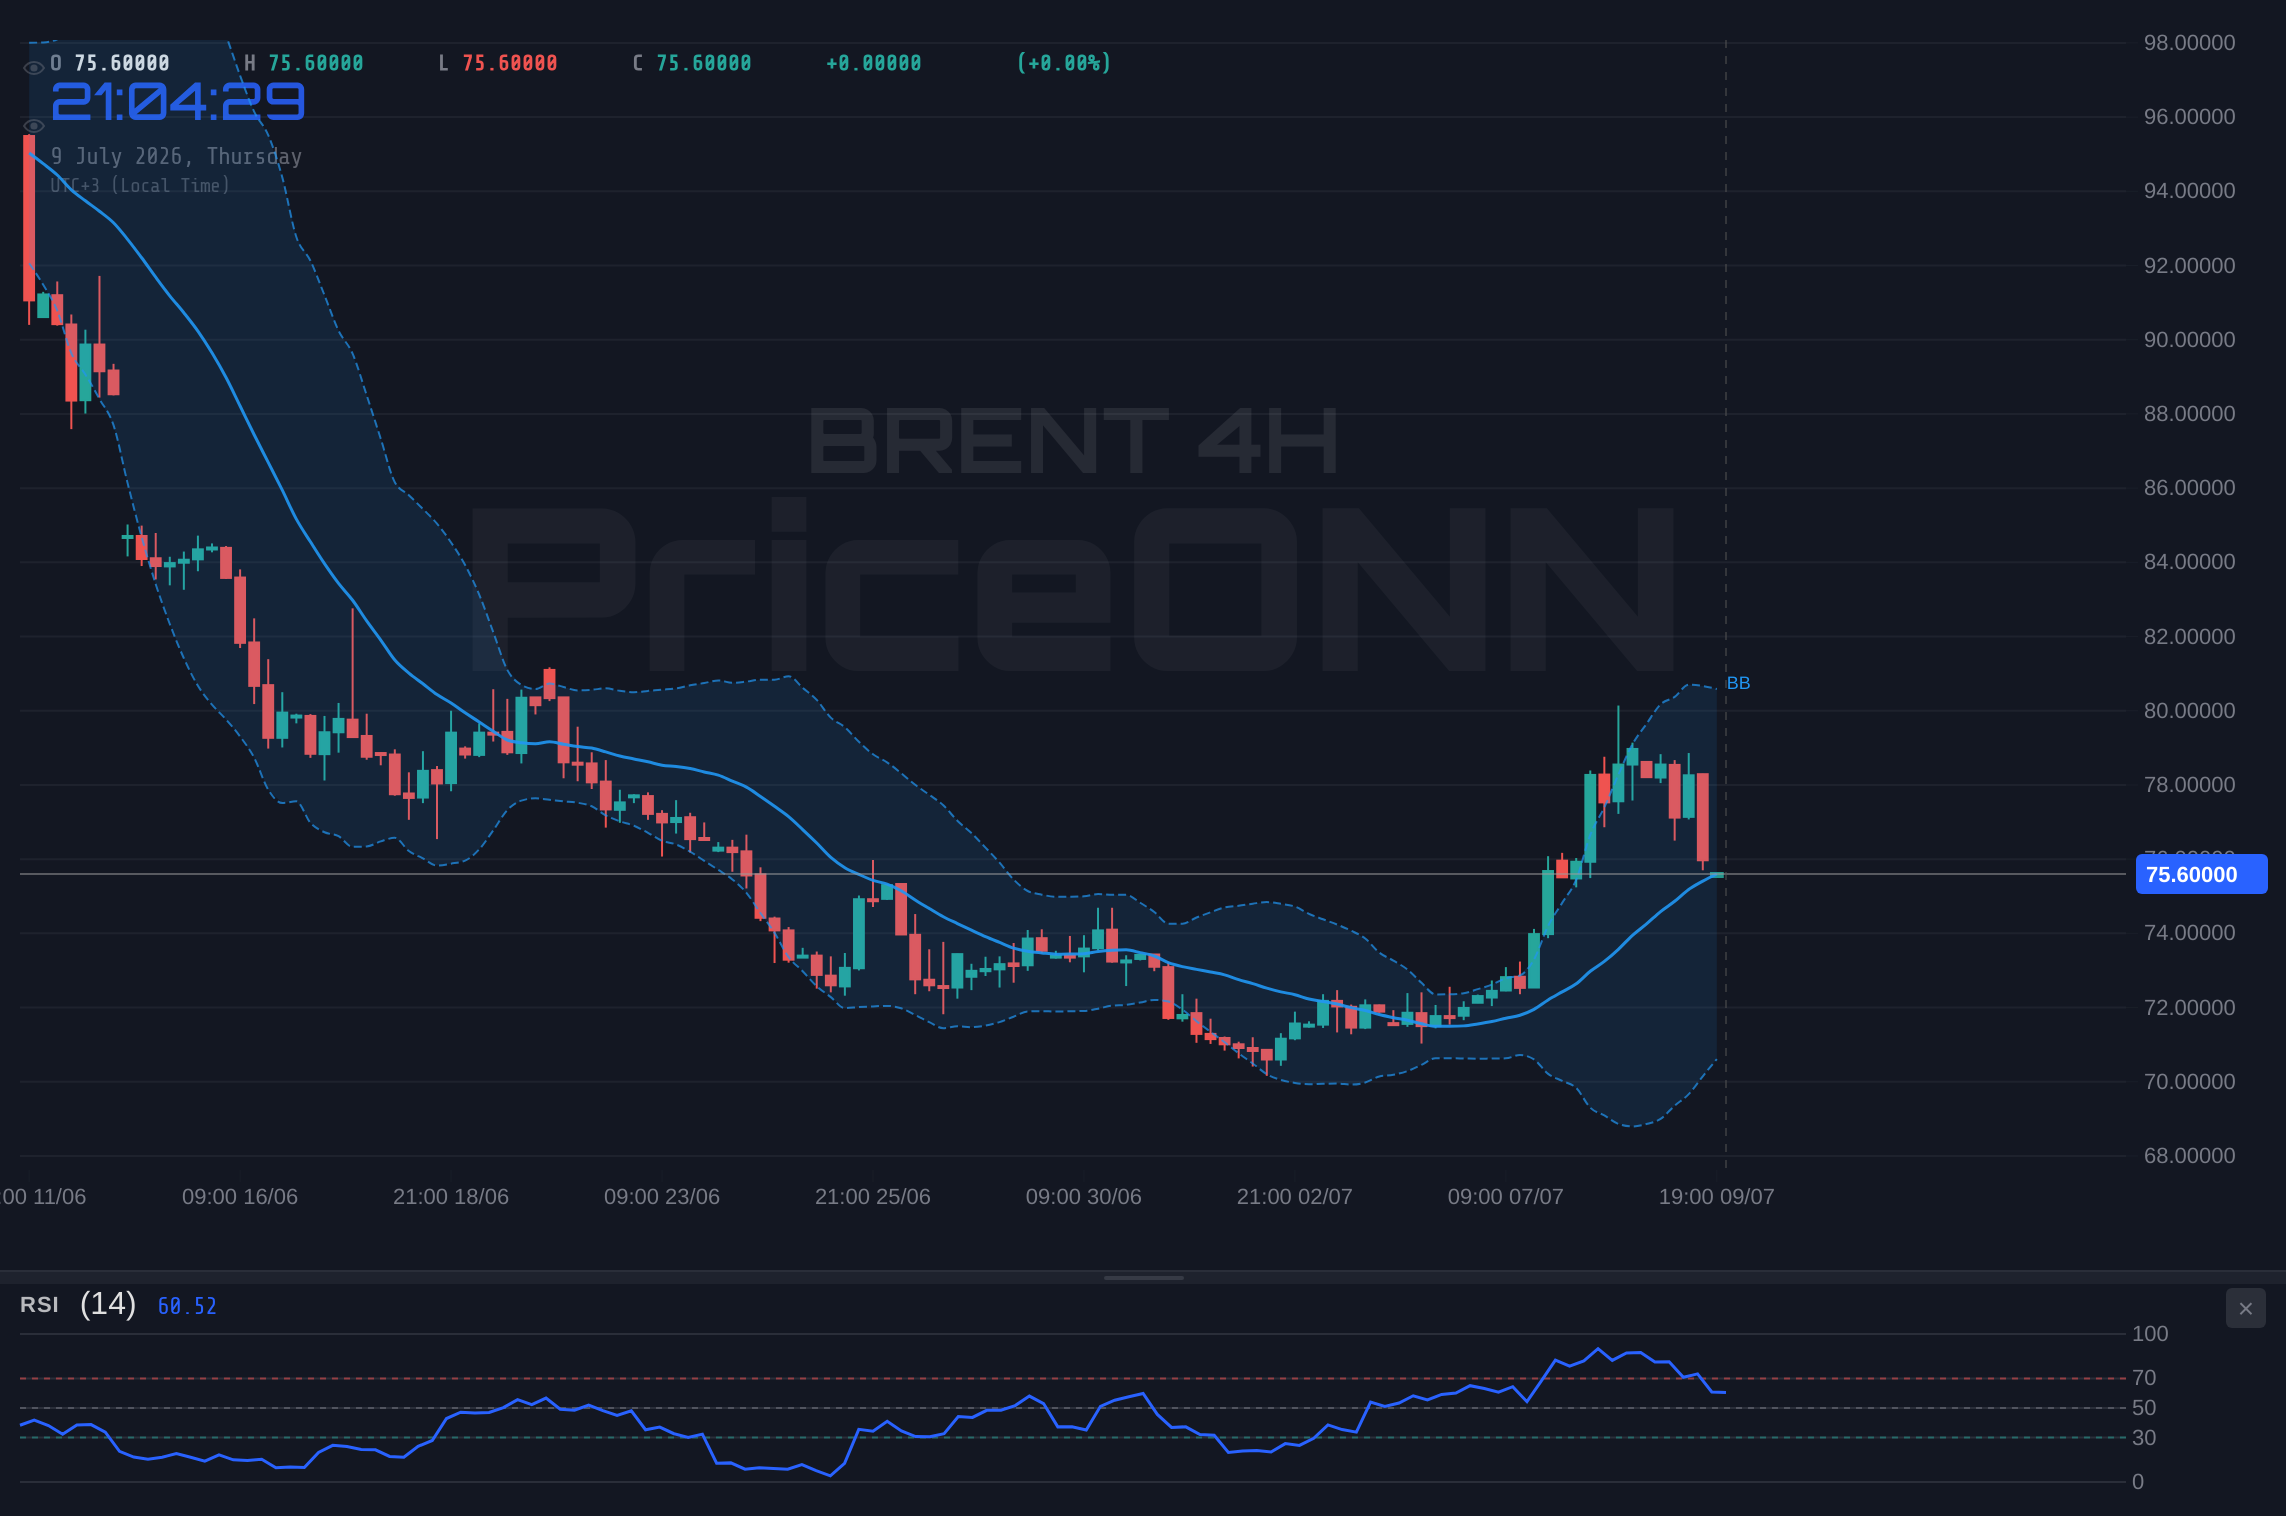Select the RSI (14) indicator label
This screenshot has width=2286, height=1516.
[78, 1304]
